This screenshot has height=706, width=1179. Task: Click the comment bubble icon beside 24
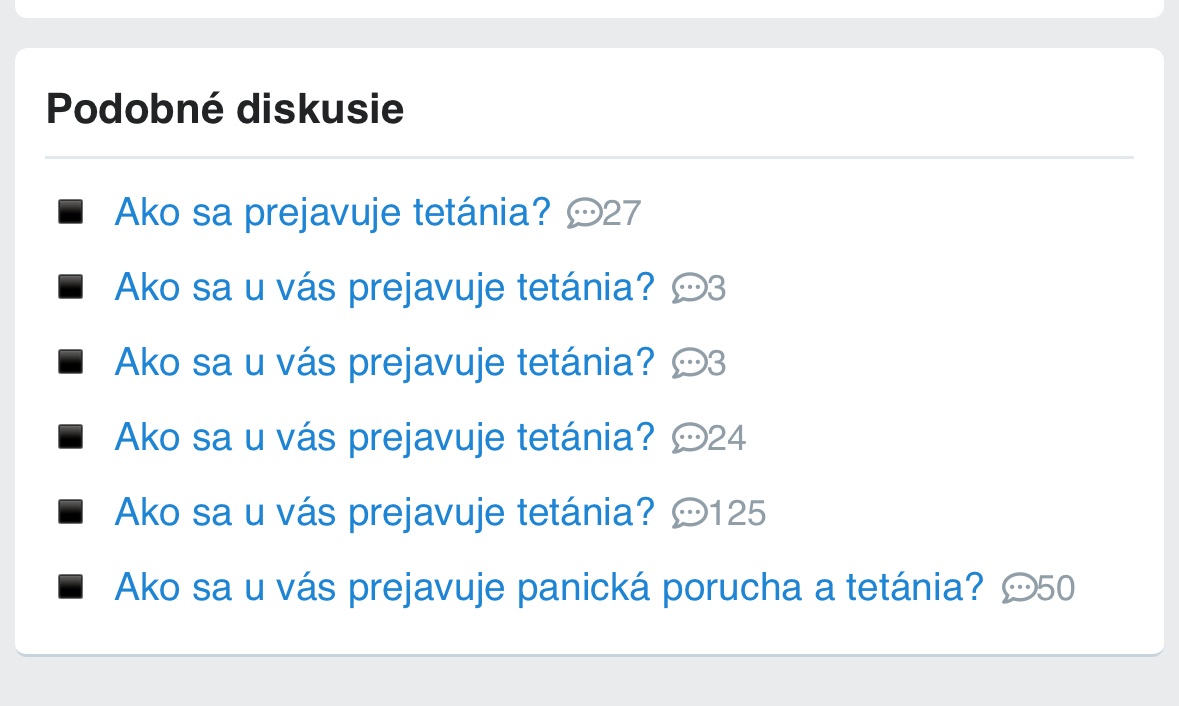pyautogui.click(x=689, y=438)
